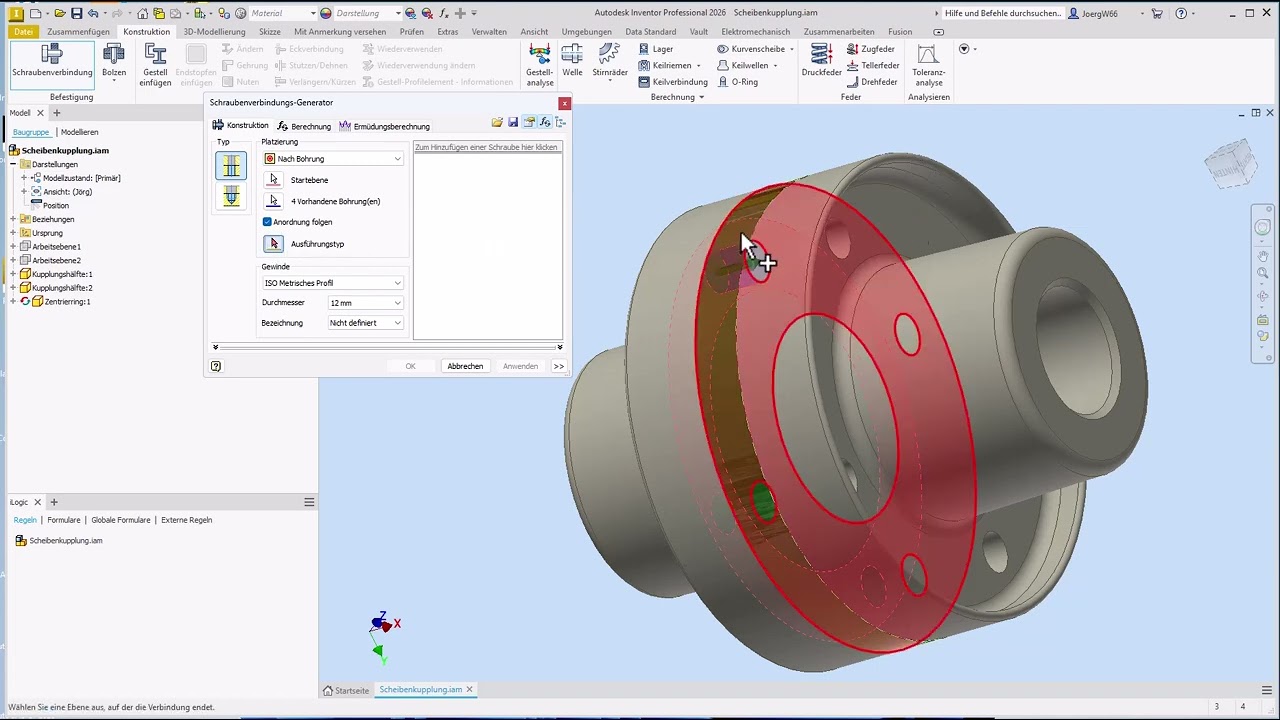Toggle the highlighted template icon in dialog toolbar

pos(529,122)
